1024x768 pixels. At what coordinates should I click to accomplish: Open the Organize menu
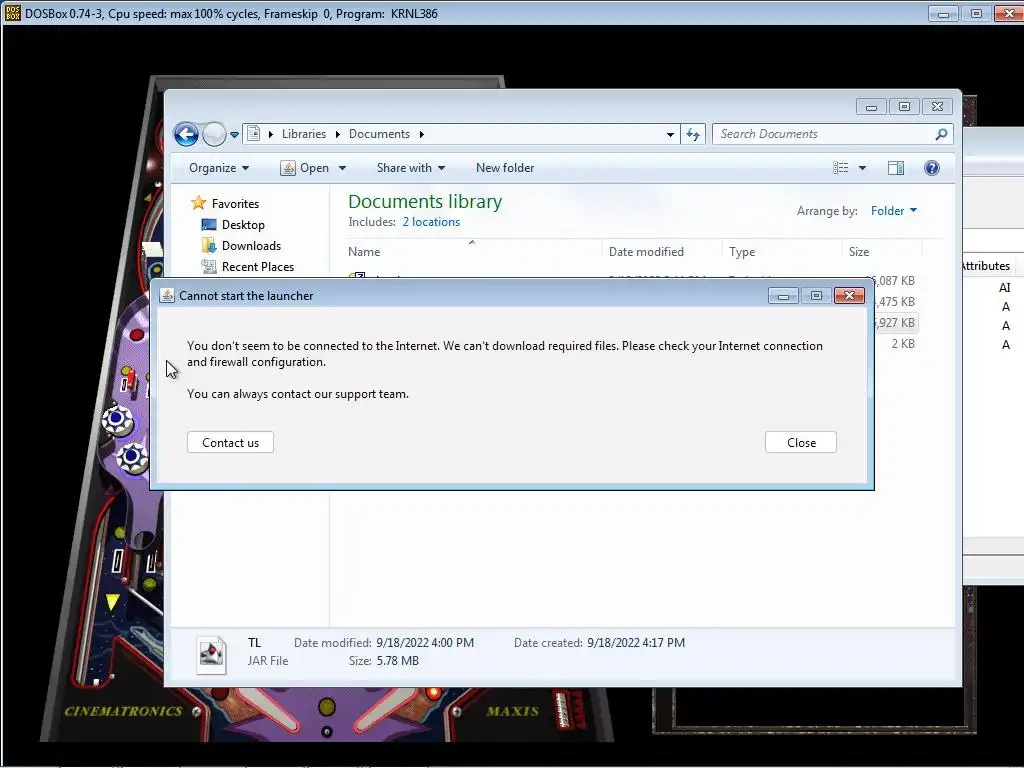[219, 168]
